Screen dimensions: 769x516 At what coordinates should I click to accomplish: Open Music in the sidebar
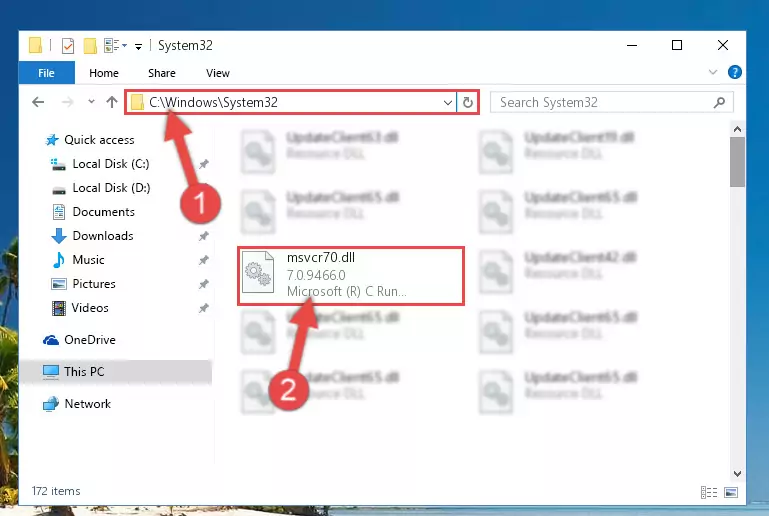pyautogui.click(x=78, y=259)
